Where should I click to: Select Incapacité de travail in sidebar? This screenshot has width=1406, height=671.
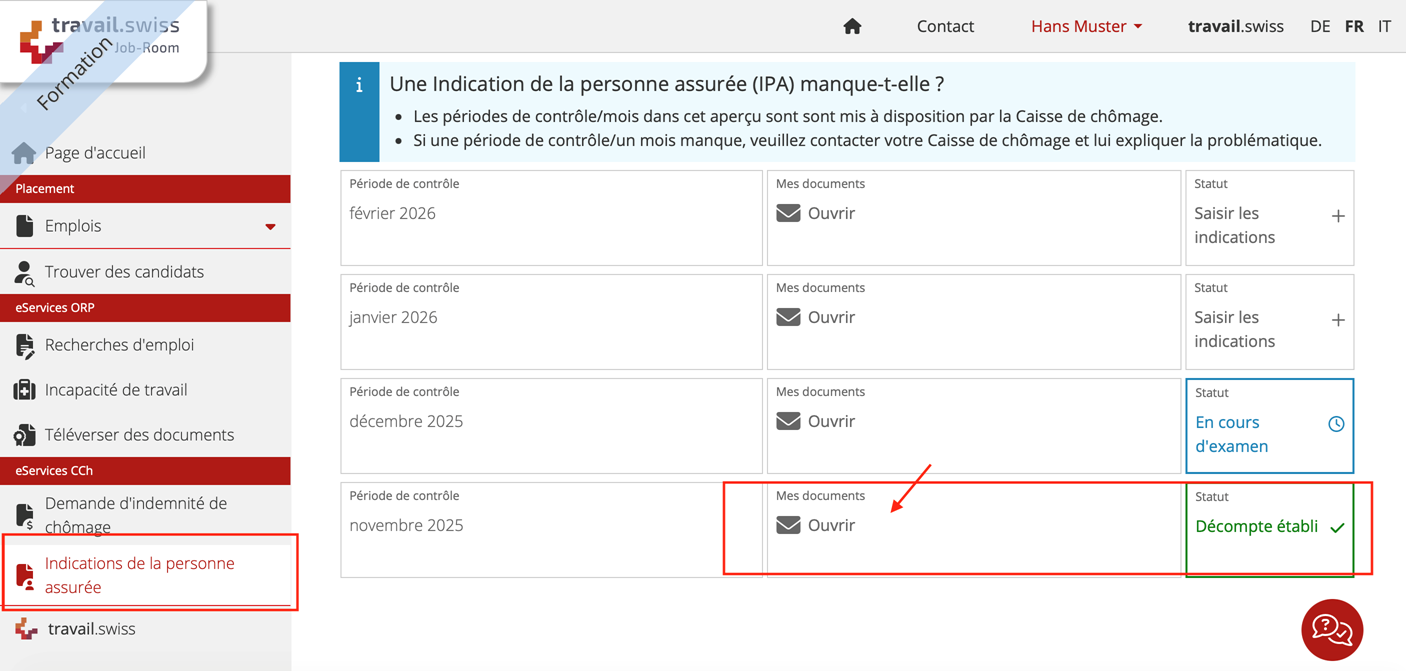click(115, 390)
